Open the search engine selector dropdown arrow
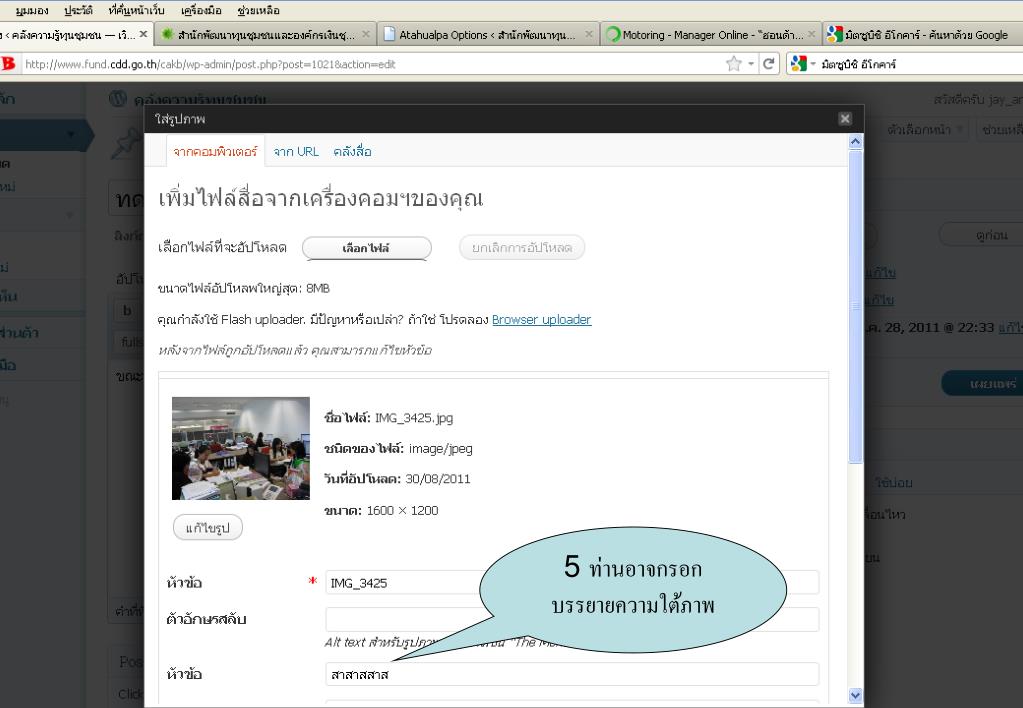Viewport: 1023px width, 708px height. tap(813, 63)
